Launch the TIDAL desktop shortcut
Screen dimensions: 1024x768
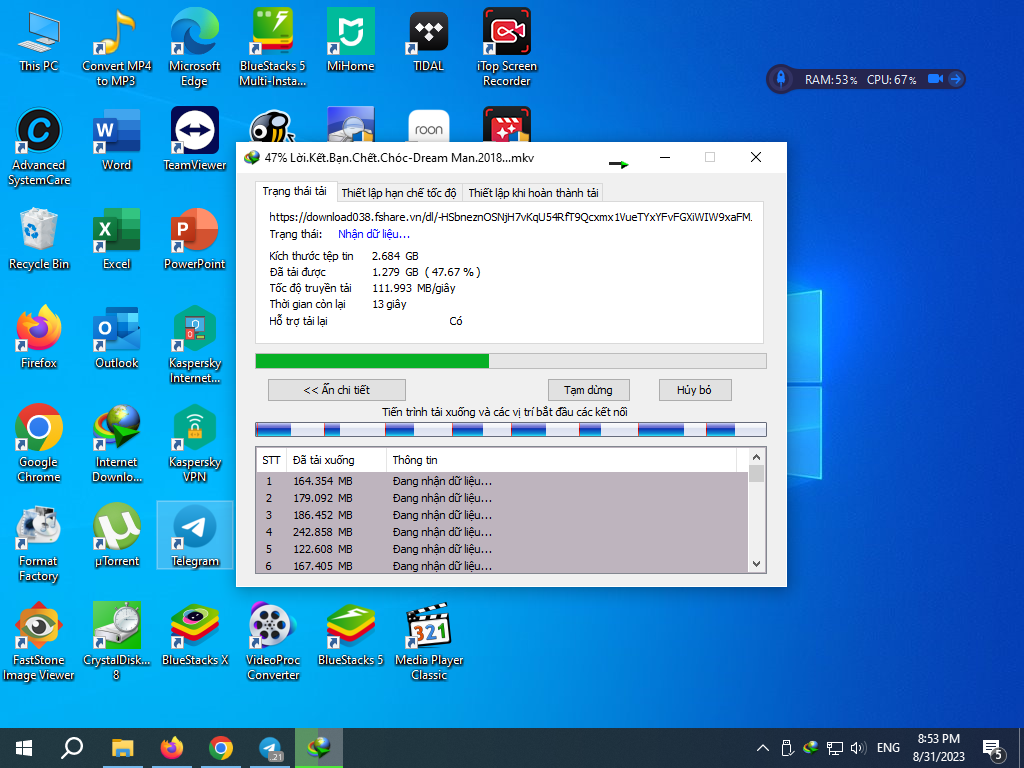428,42
